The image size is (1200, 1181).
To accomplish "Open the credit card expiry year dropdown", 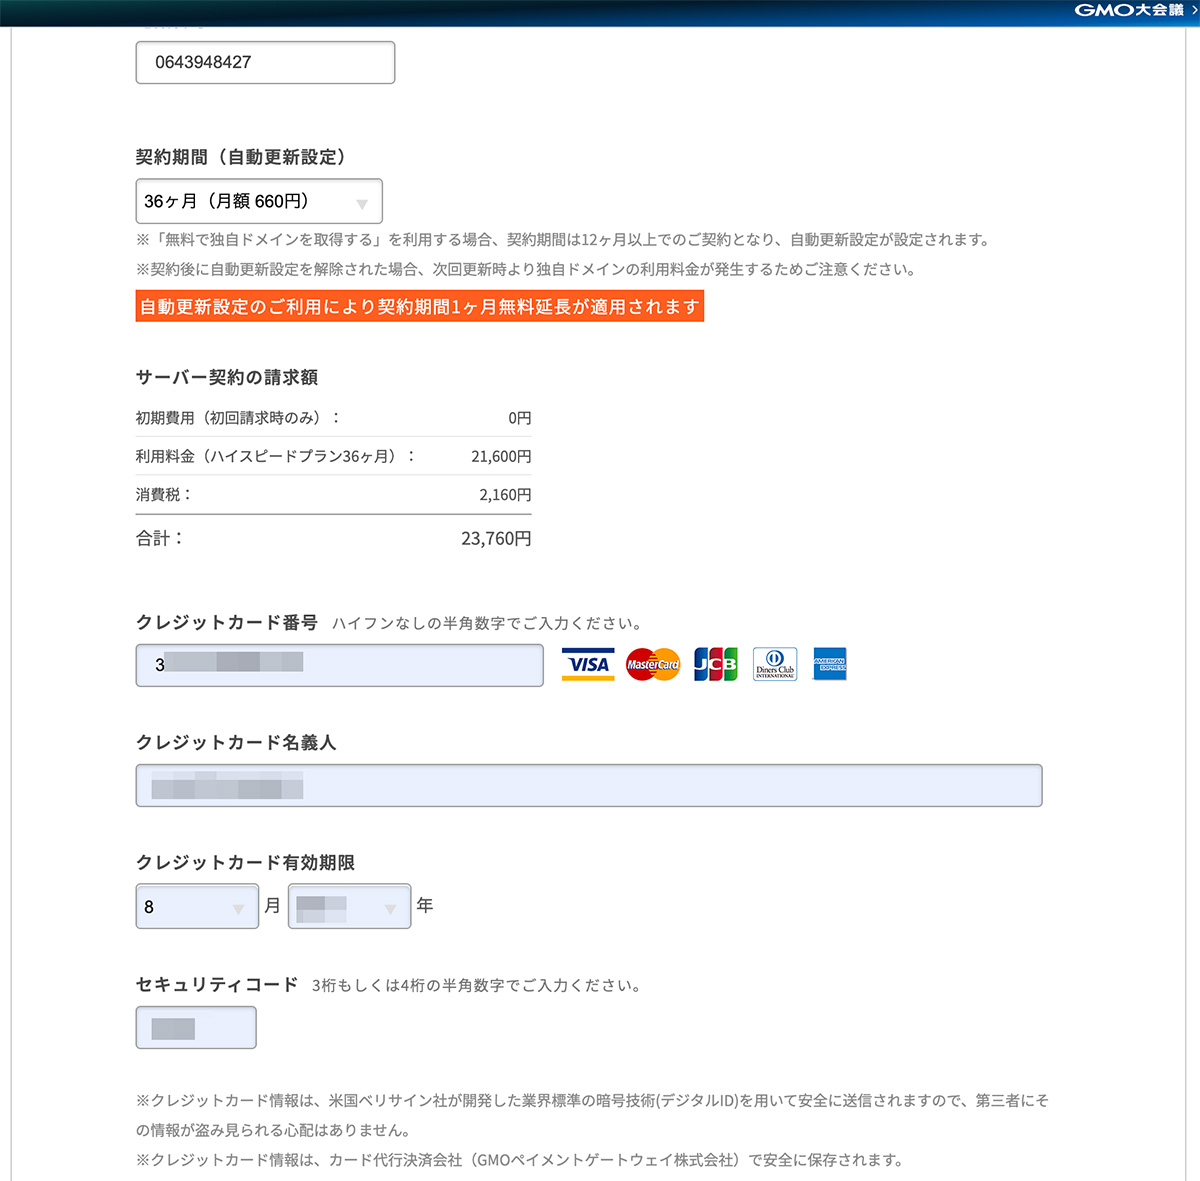I will click(349, 906).
